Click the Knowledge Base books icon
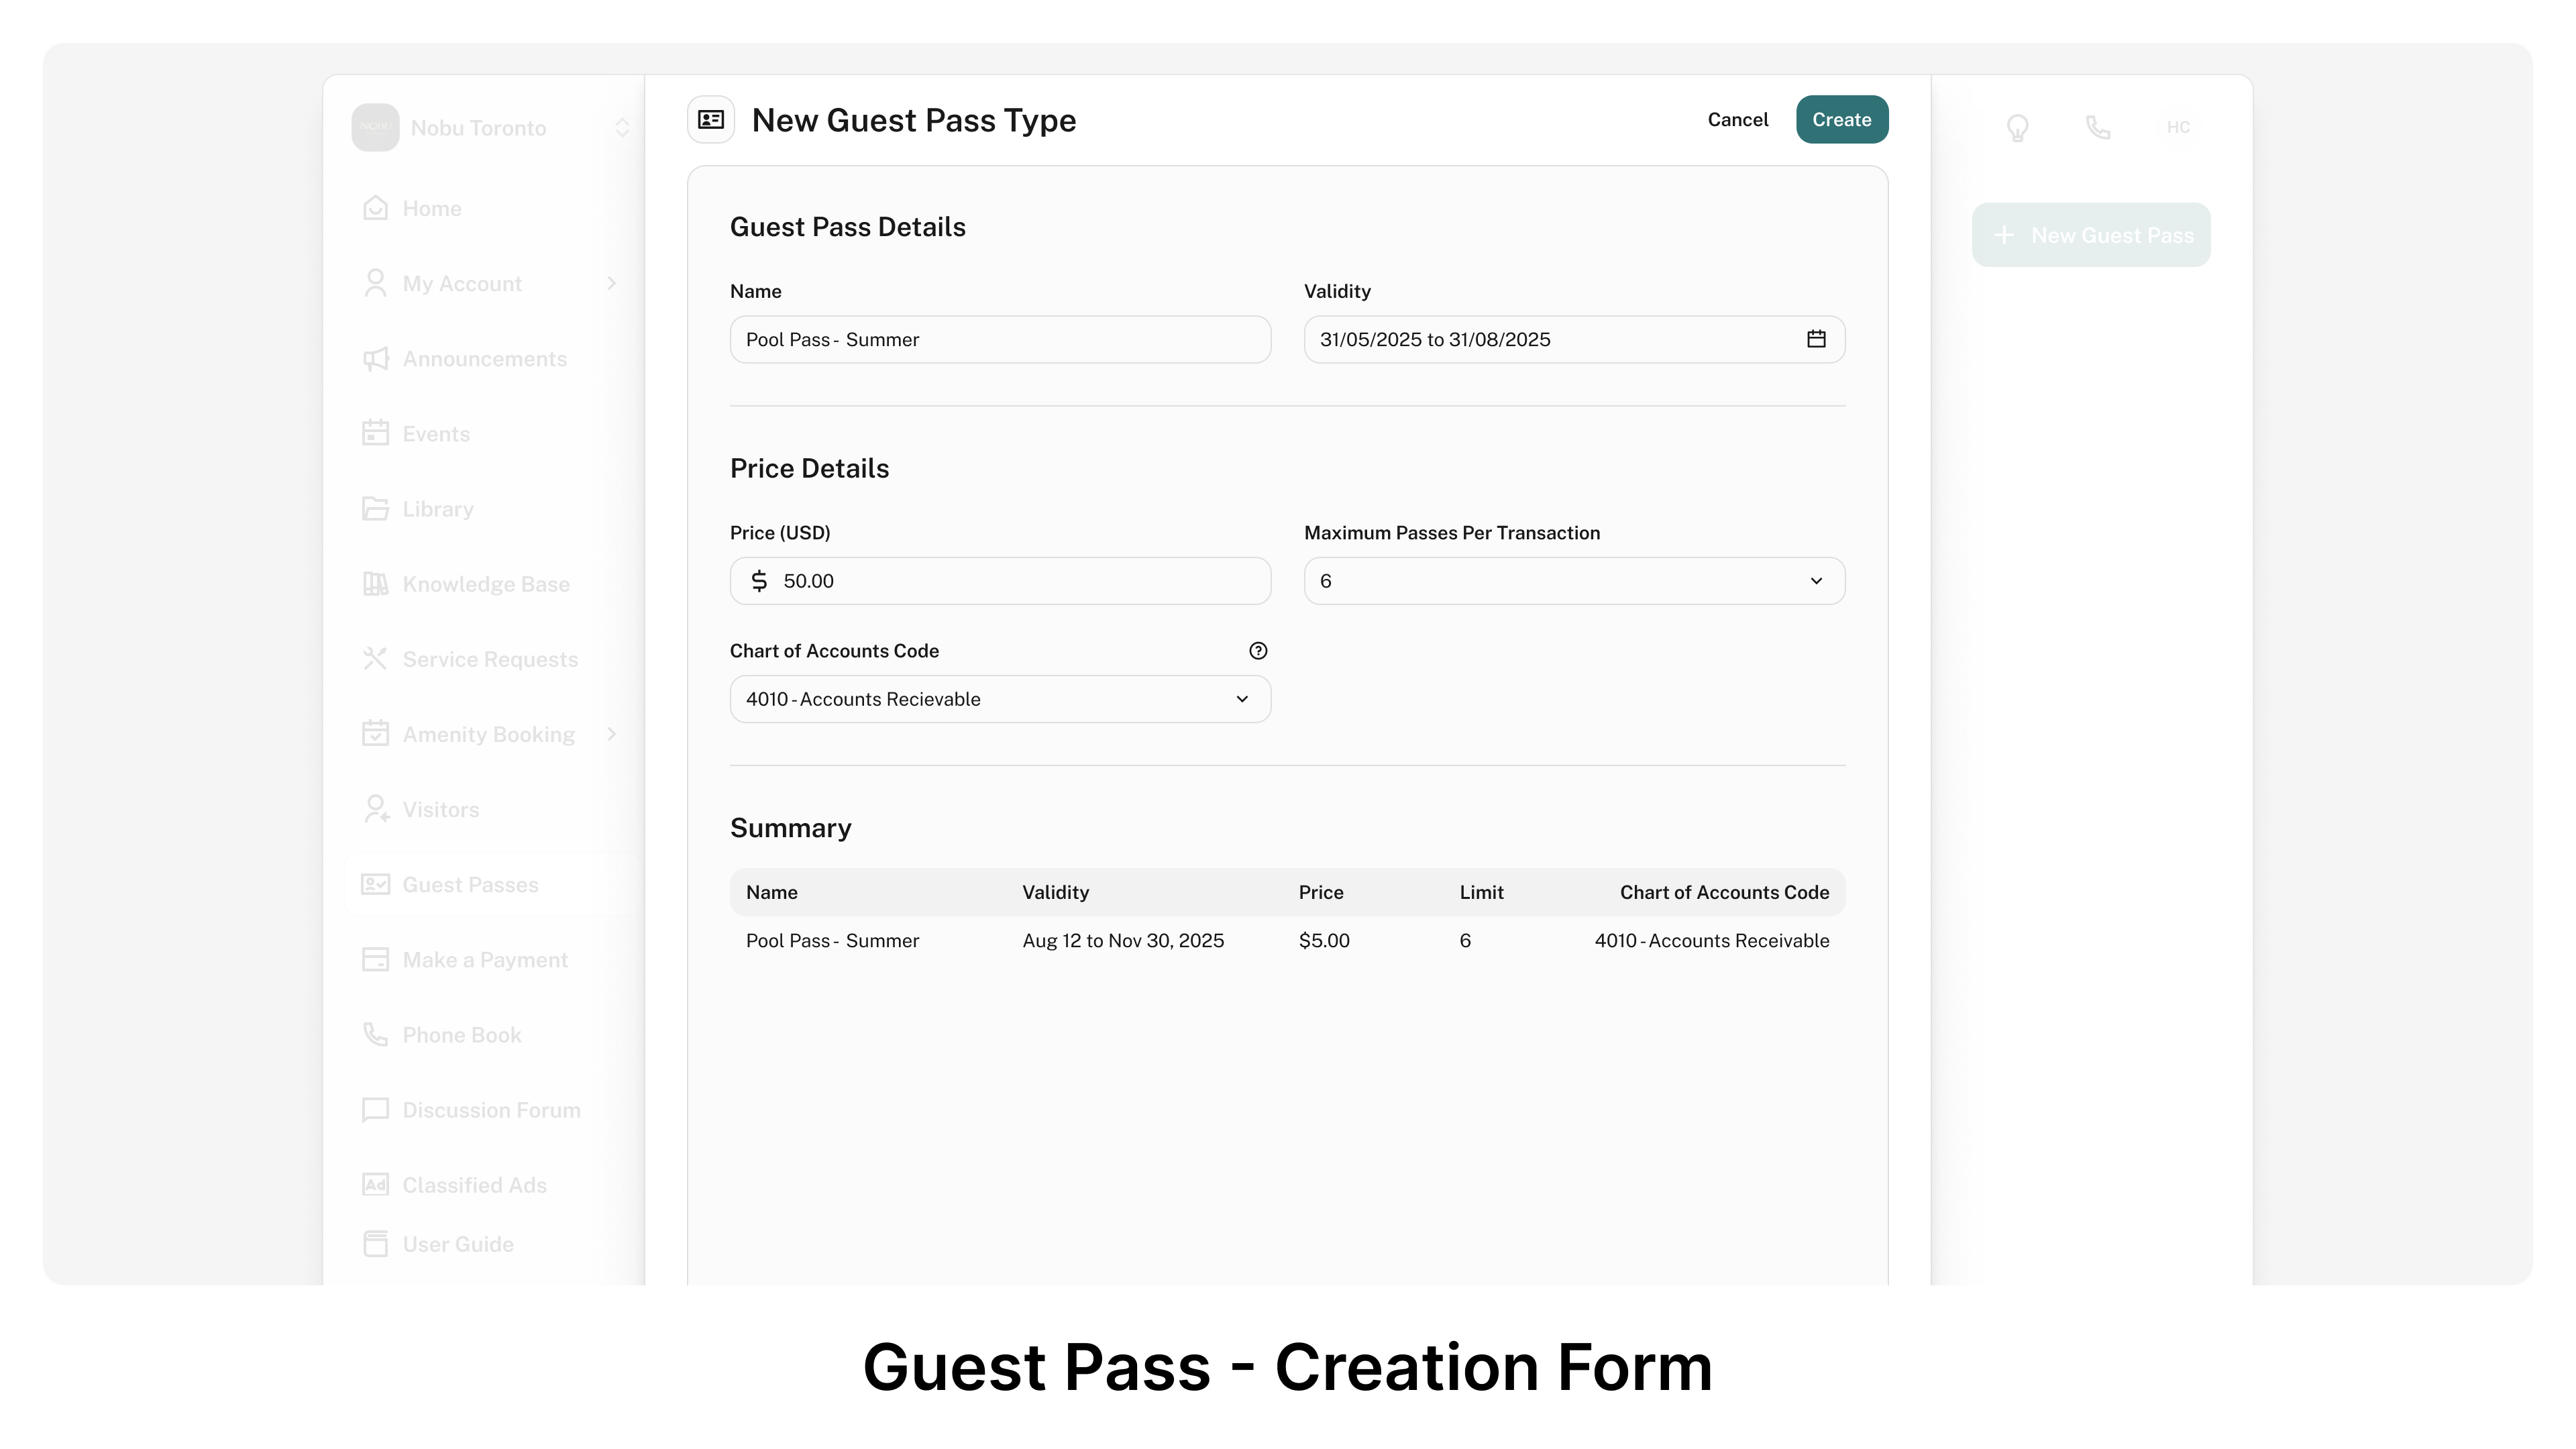This screenshot has width=2576, height=1449. coord(375,584)
